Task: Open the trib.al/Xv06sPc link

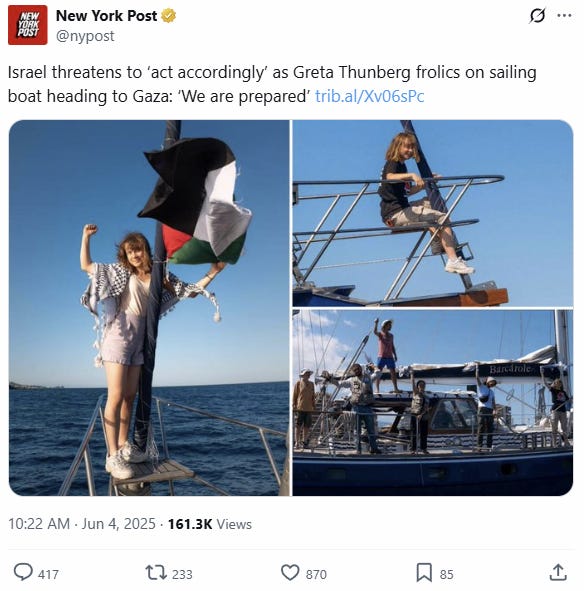Action: (x=369, y=96)
